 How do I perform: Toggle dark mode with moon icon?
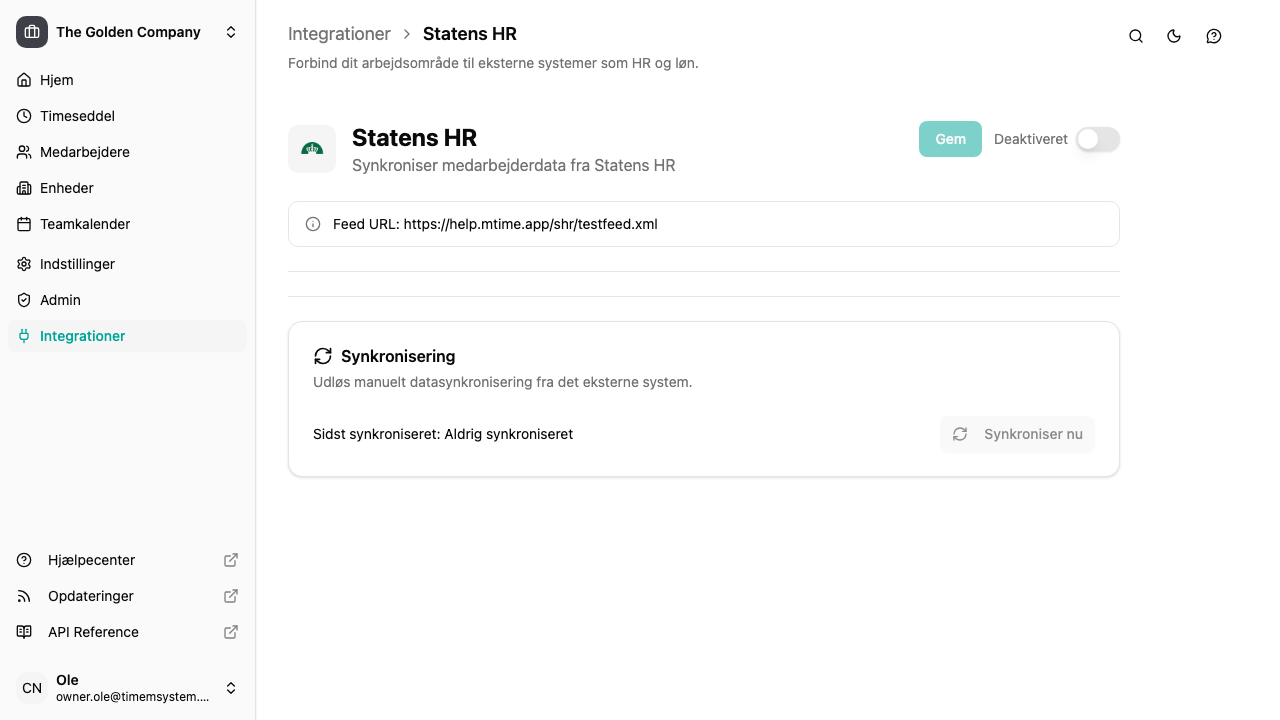click(x=1174, y=36)
